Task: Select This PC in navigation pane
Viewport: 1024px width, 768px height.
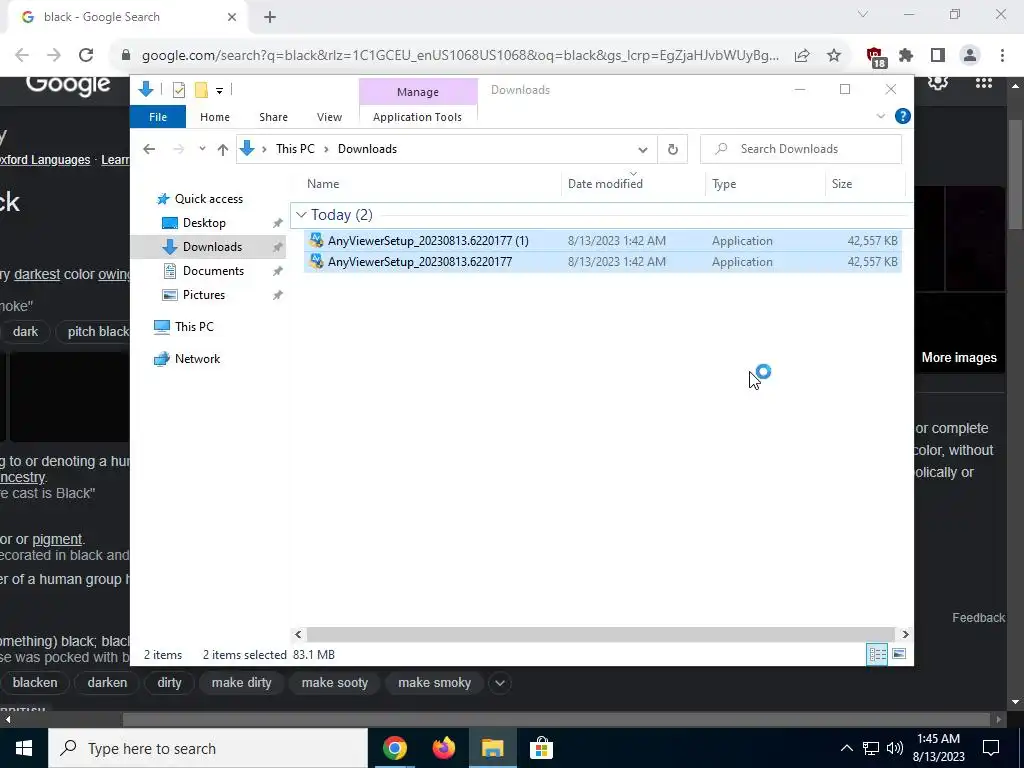Action: coord(194,327)
